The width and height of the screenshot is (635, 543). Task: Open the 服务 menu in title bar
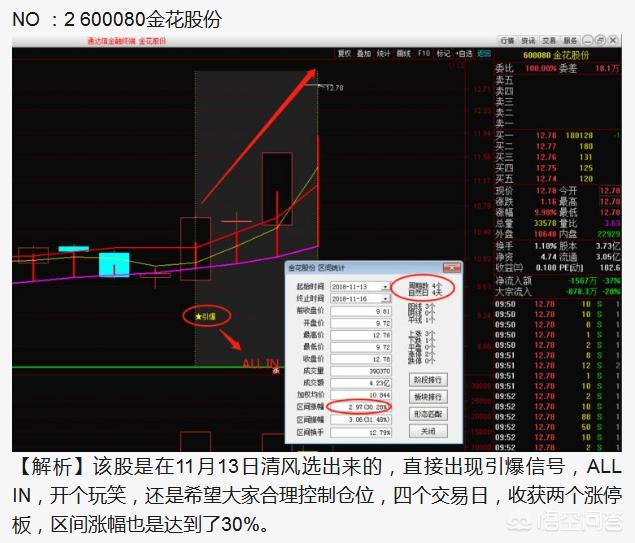[570, 40]
